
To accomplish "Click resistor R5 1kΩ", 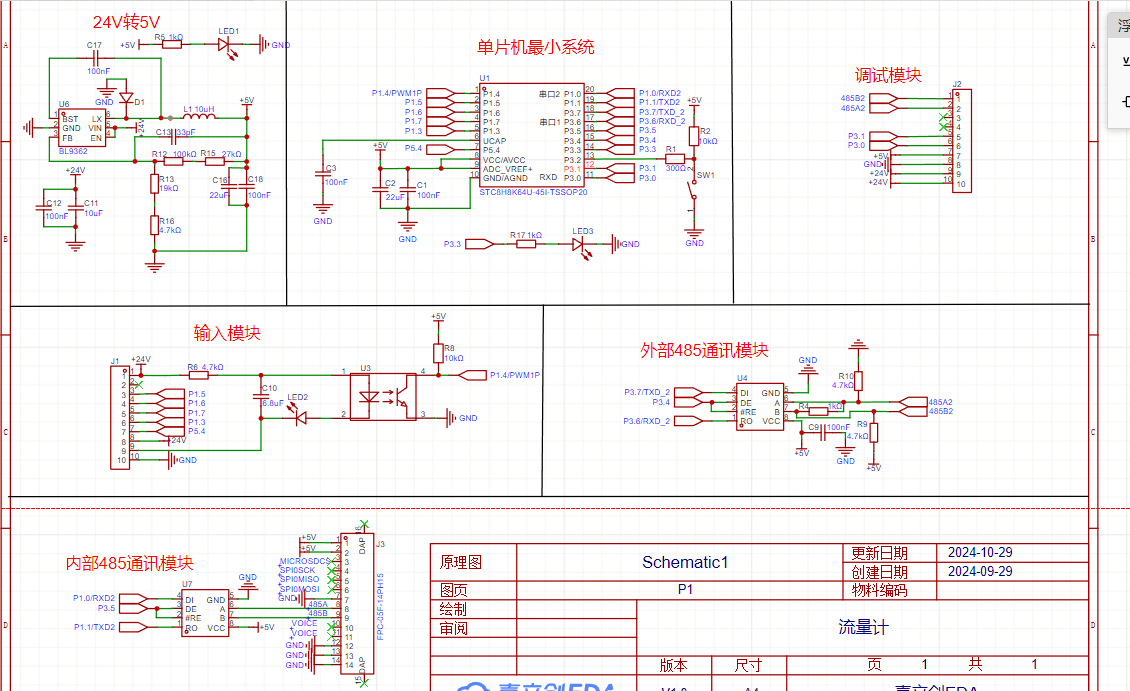I will point(172,45).
